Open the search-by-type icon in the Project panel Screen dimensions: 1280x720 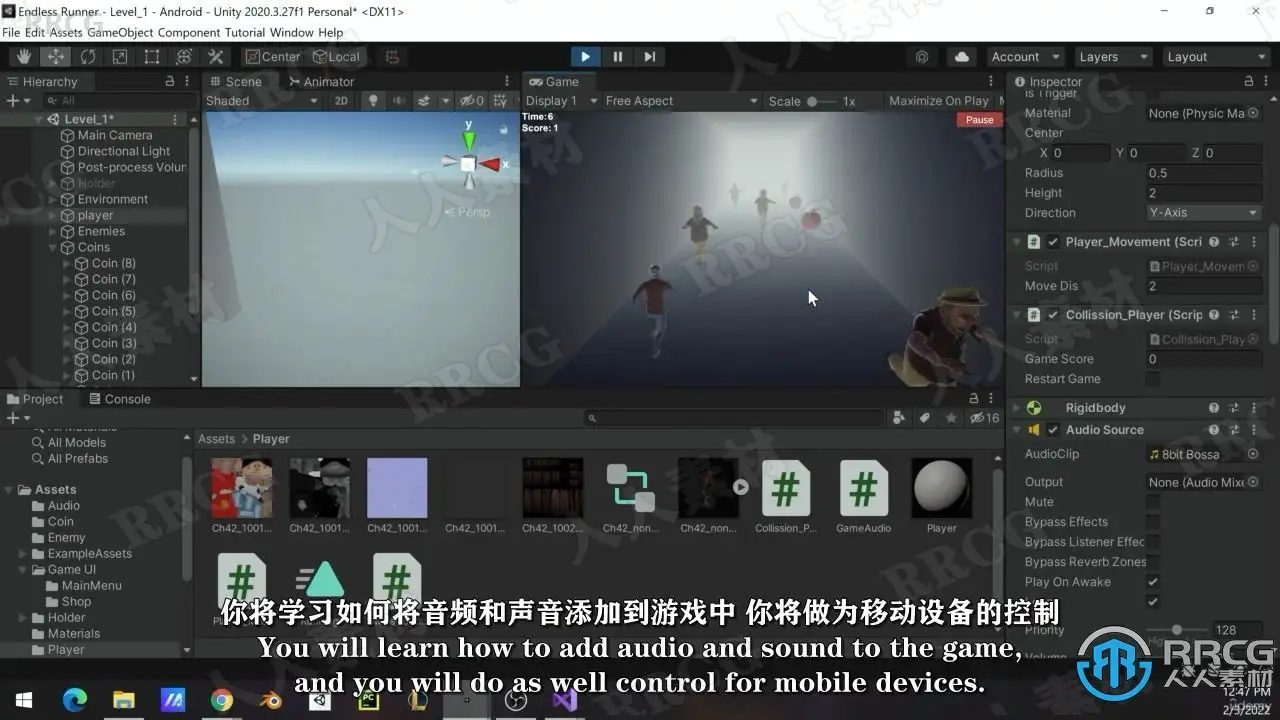898,418
